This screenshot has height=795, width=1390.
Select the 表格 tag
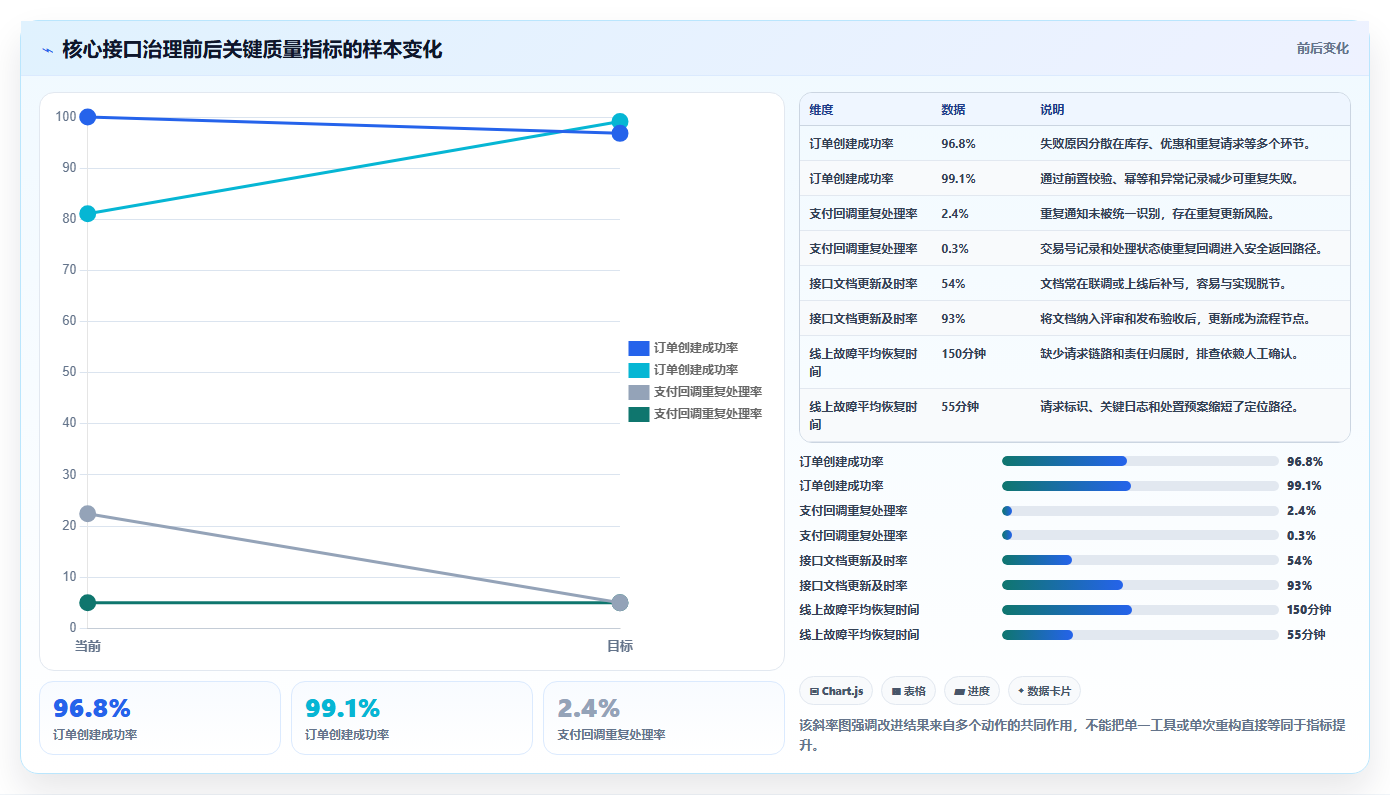coord(908,691)
